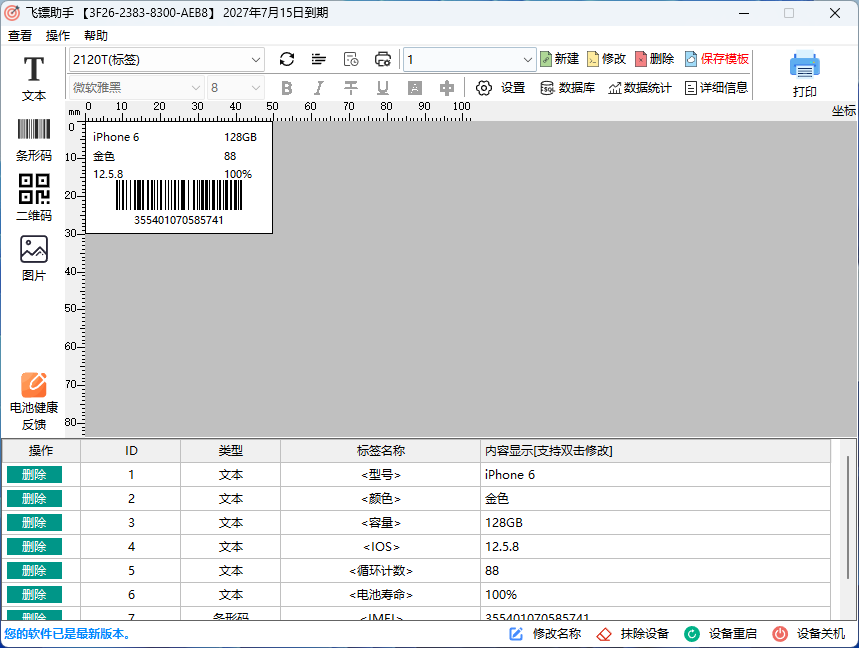This screenshot has width=859, height=648.
Task: Delete row 2 颜色 entry
Action: [x=34, y=498]
